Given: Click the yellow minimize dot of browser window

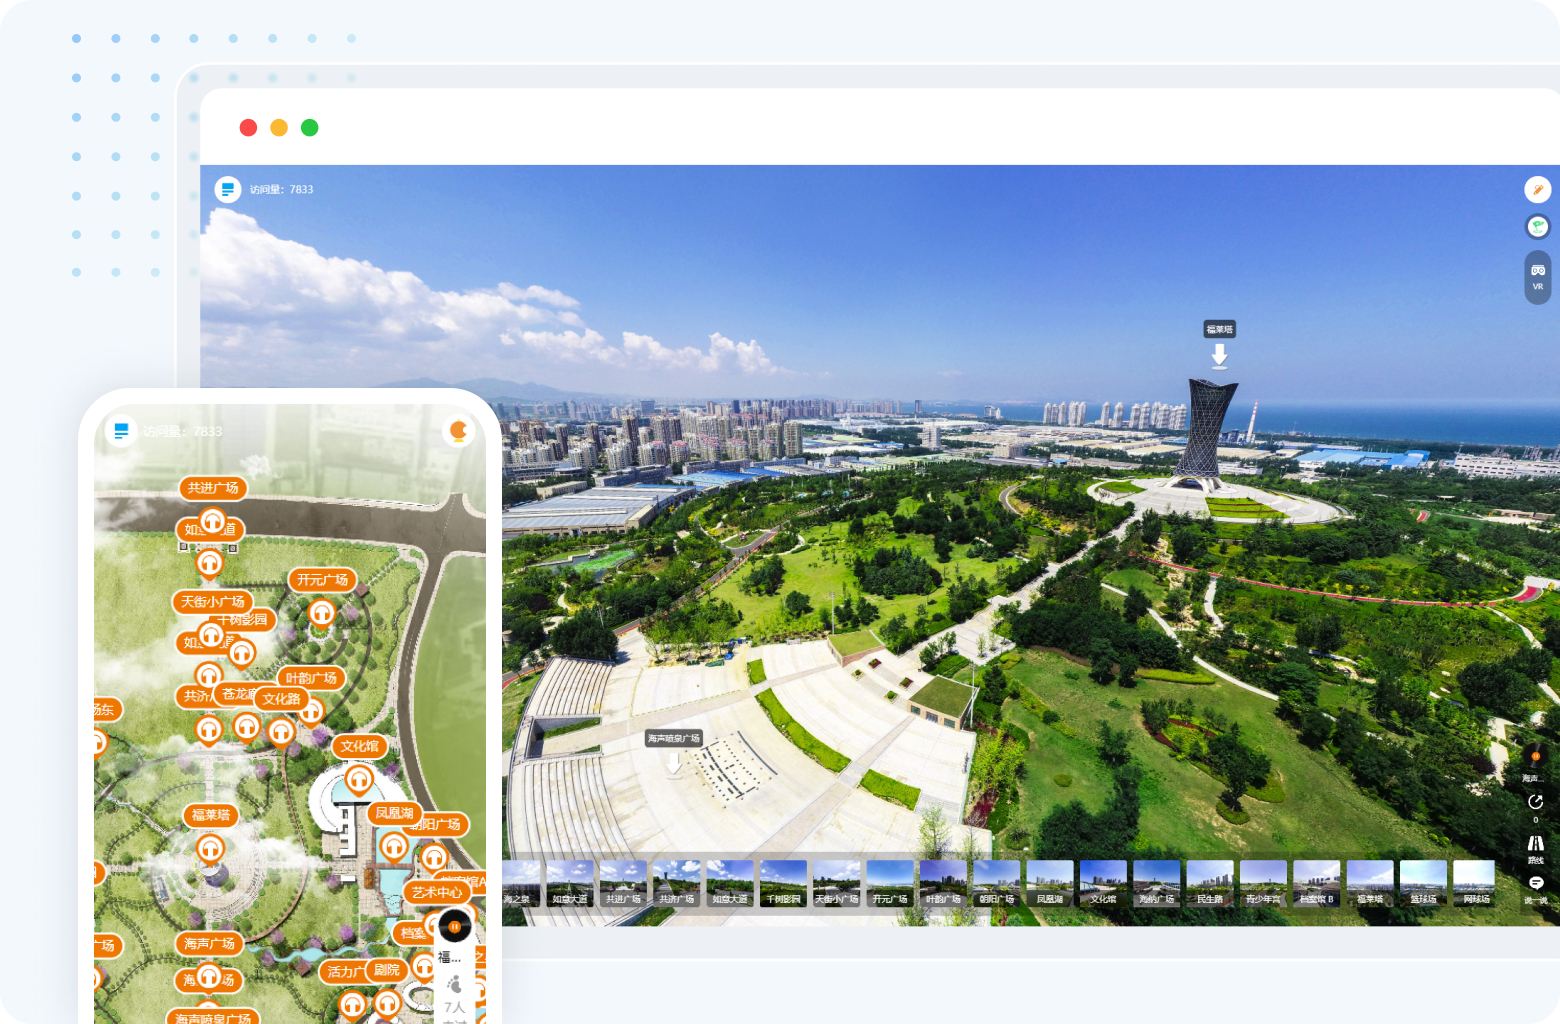Looking at the screenshot, I should (x=279, y=127).
